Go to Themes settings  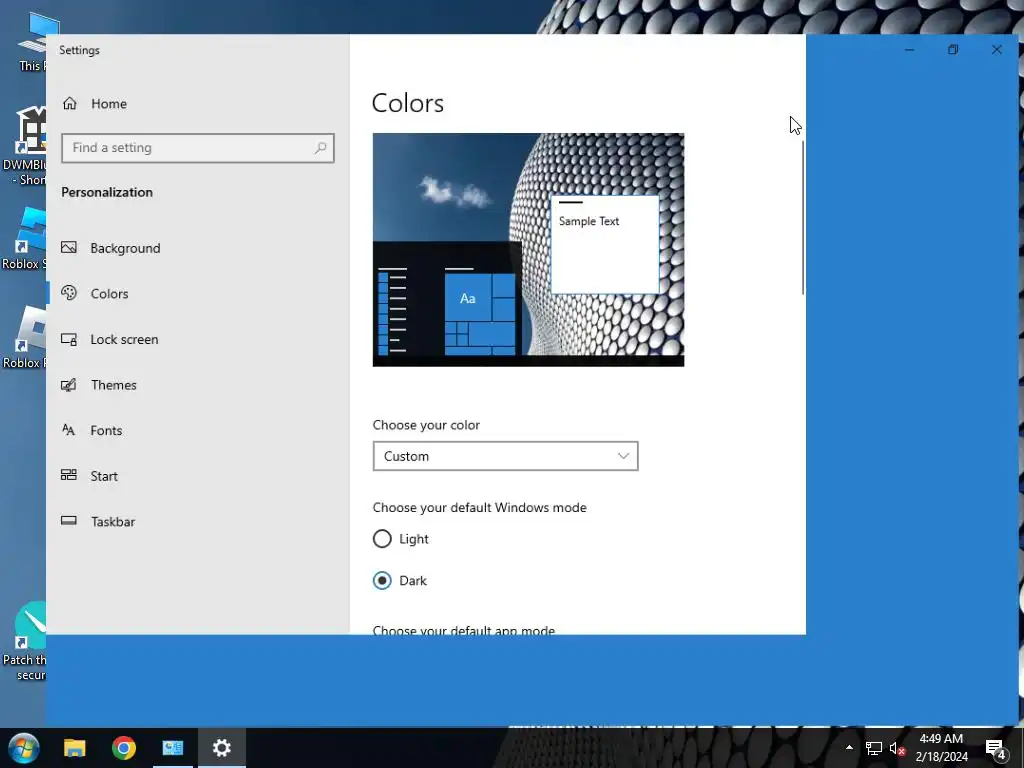tap(197, 385)
